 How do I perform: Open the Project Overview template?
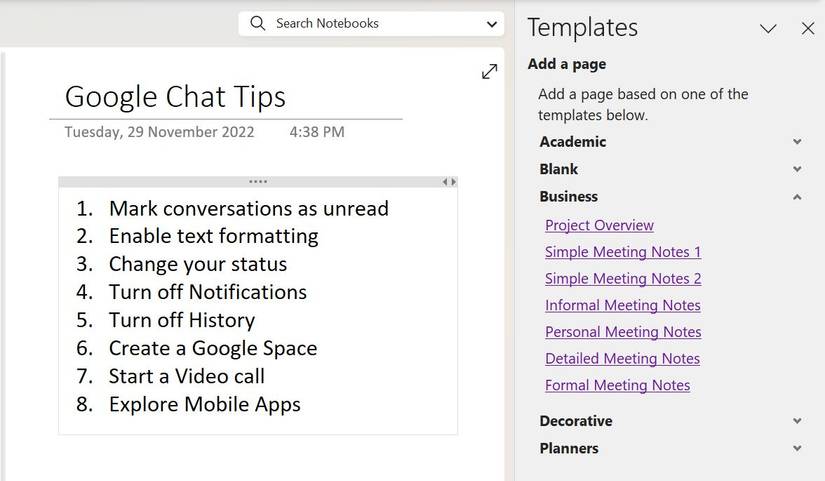point(599,225)
